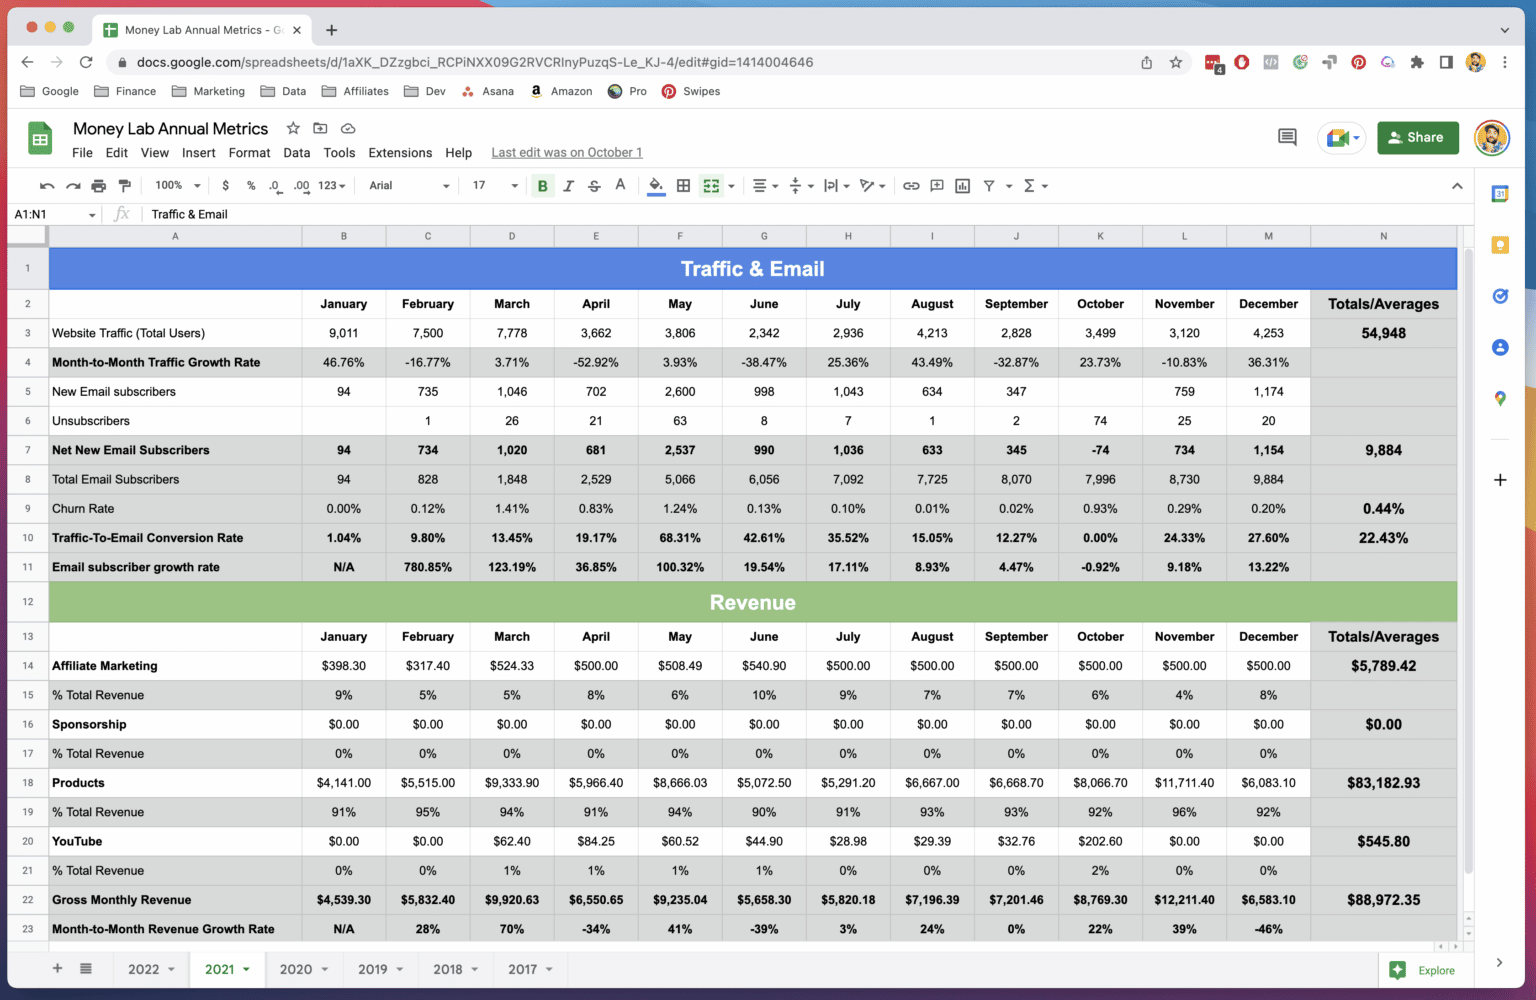Click the Undo icon in toolbar
1536x1000 pixels.
pos(47,186)
